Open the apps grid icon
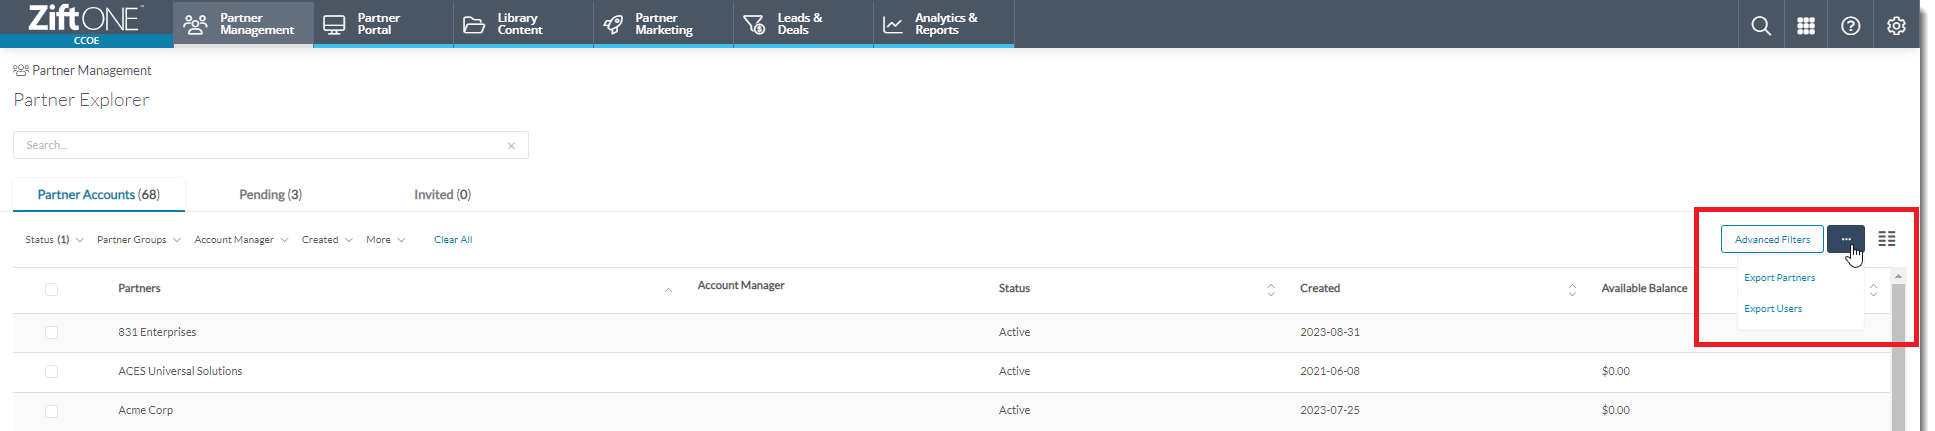Image resolution: width=1935 pixels, height=431 pixels. point(1806,26)
